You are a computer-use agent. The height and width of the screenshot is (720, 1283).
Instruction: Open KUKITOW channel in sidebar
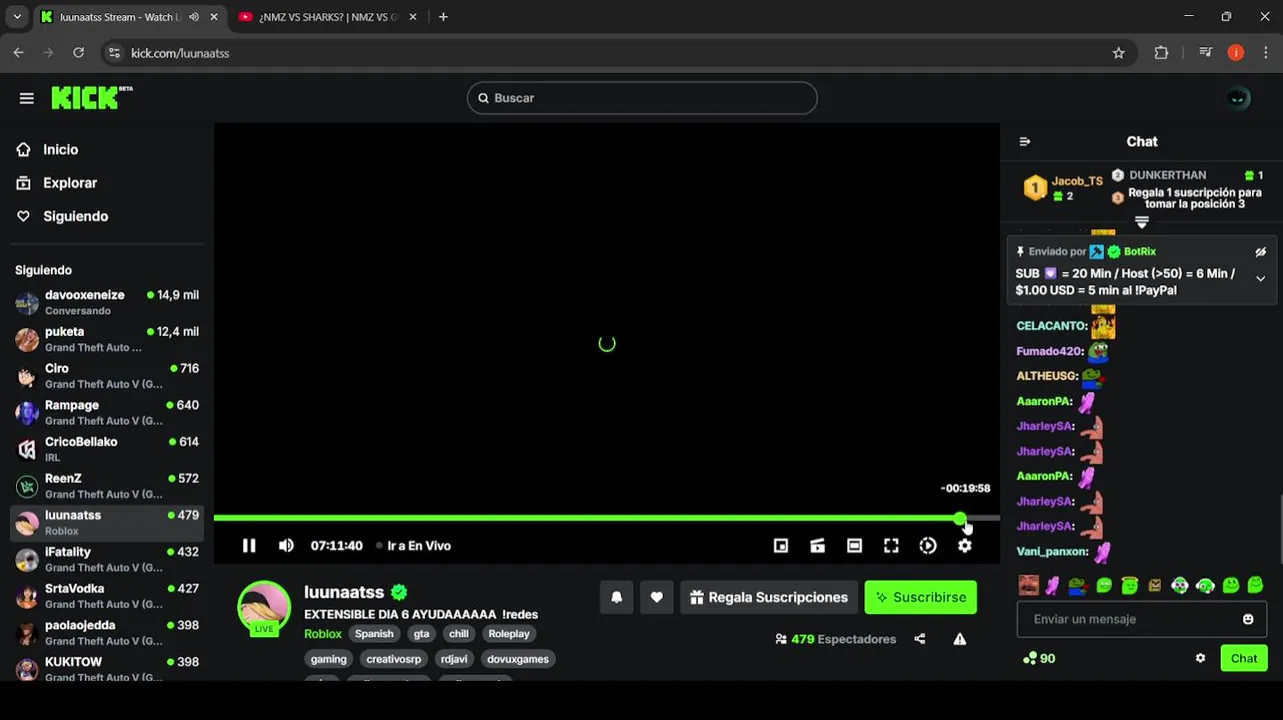107,669
